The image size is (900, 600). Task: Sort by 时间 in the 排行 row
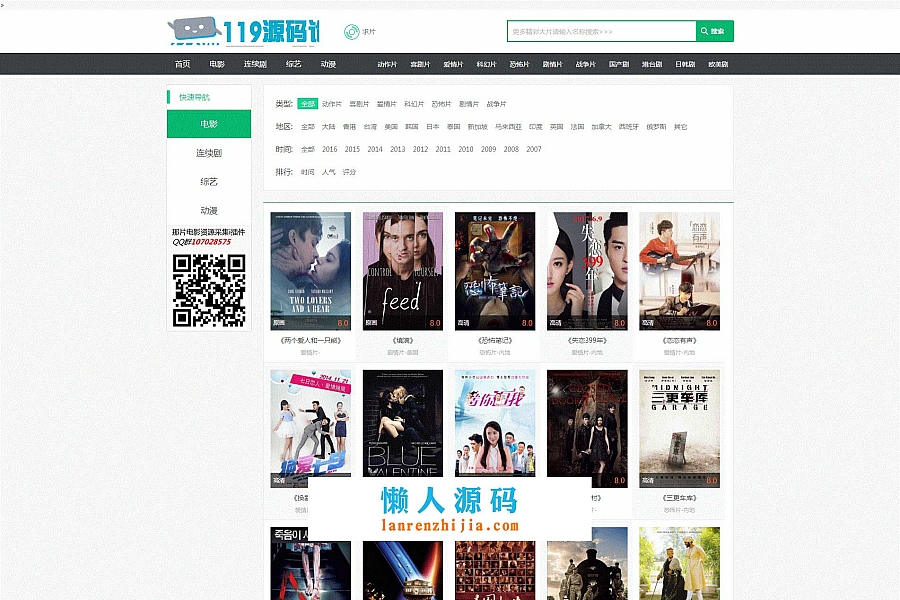[x=308, y=172]
